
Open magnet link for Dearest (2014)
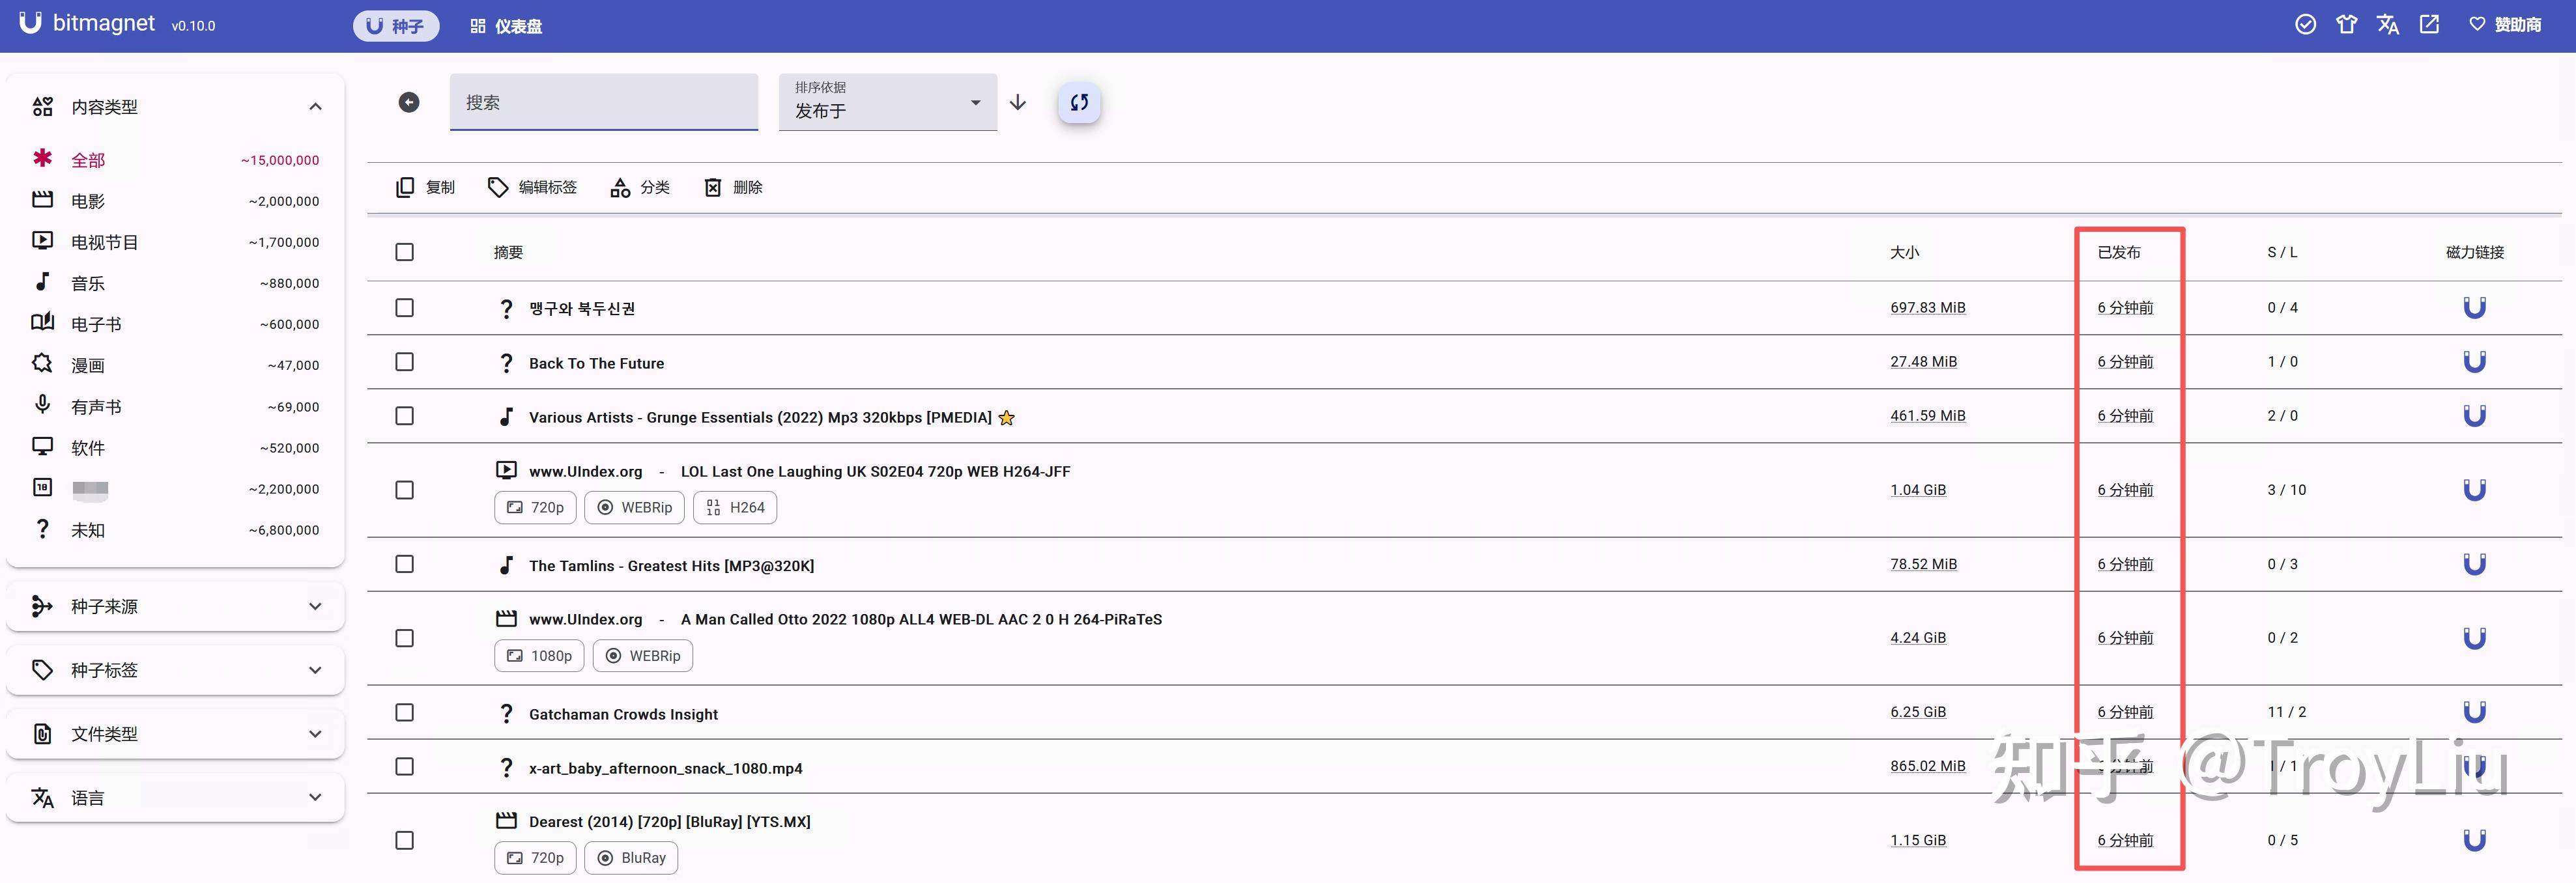[x=2474, y=840]
